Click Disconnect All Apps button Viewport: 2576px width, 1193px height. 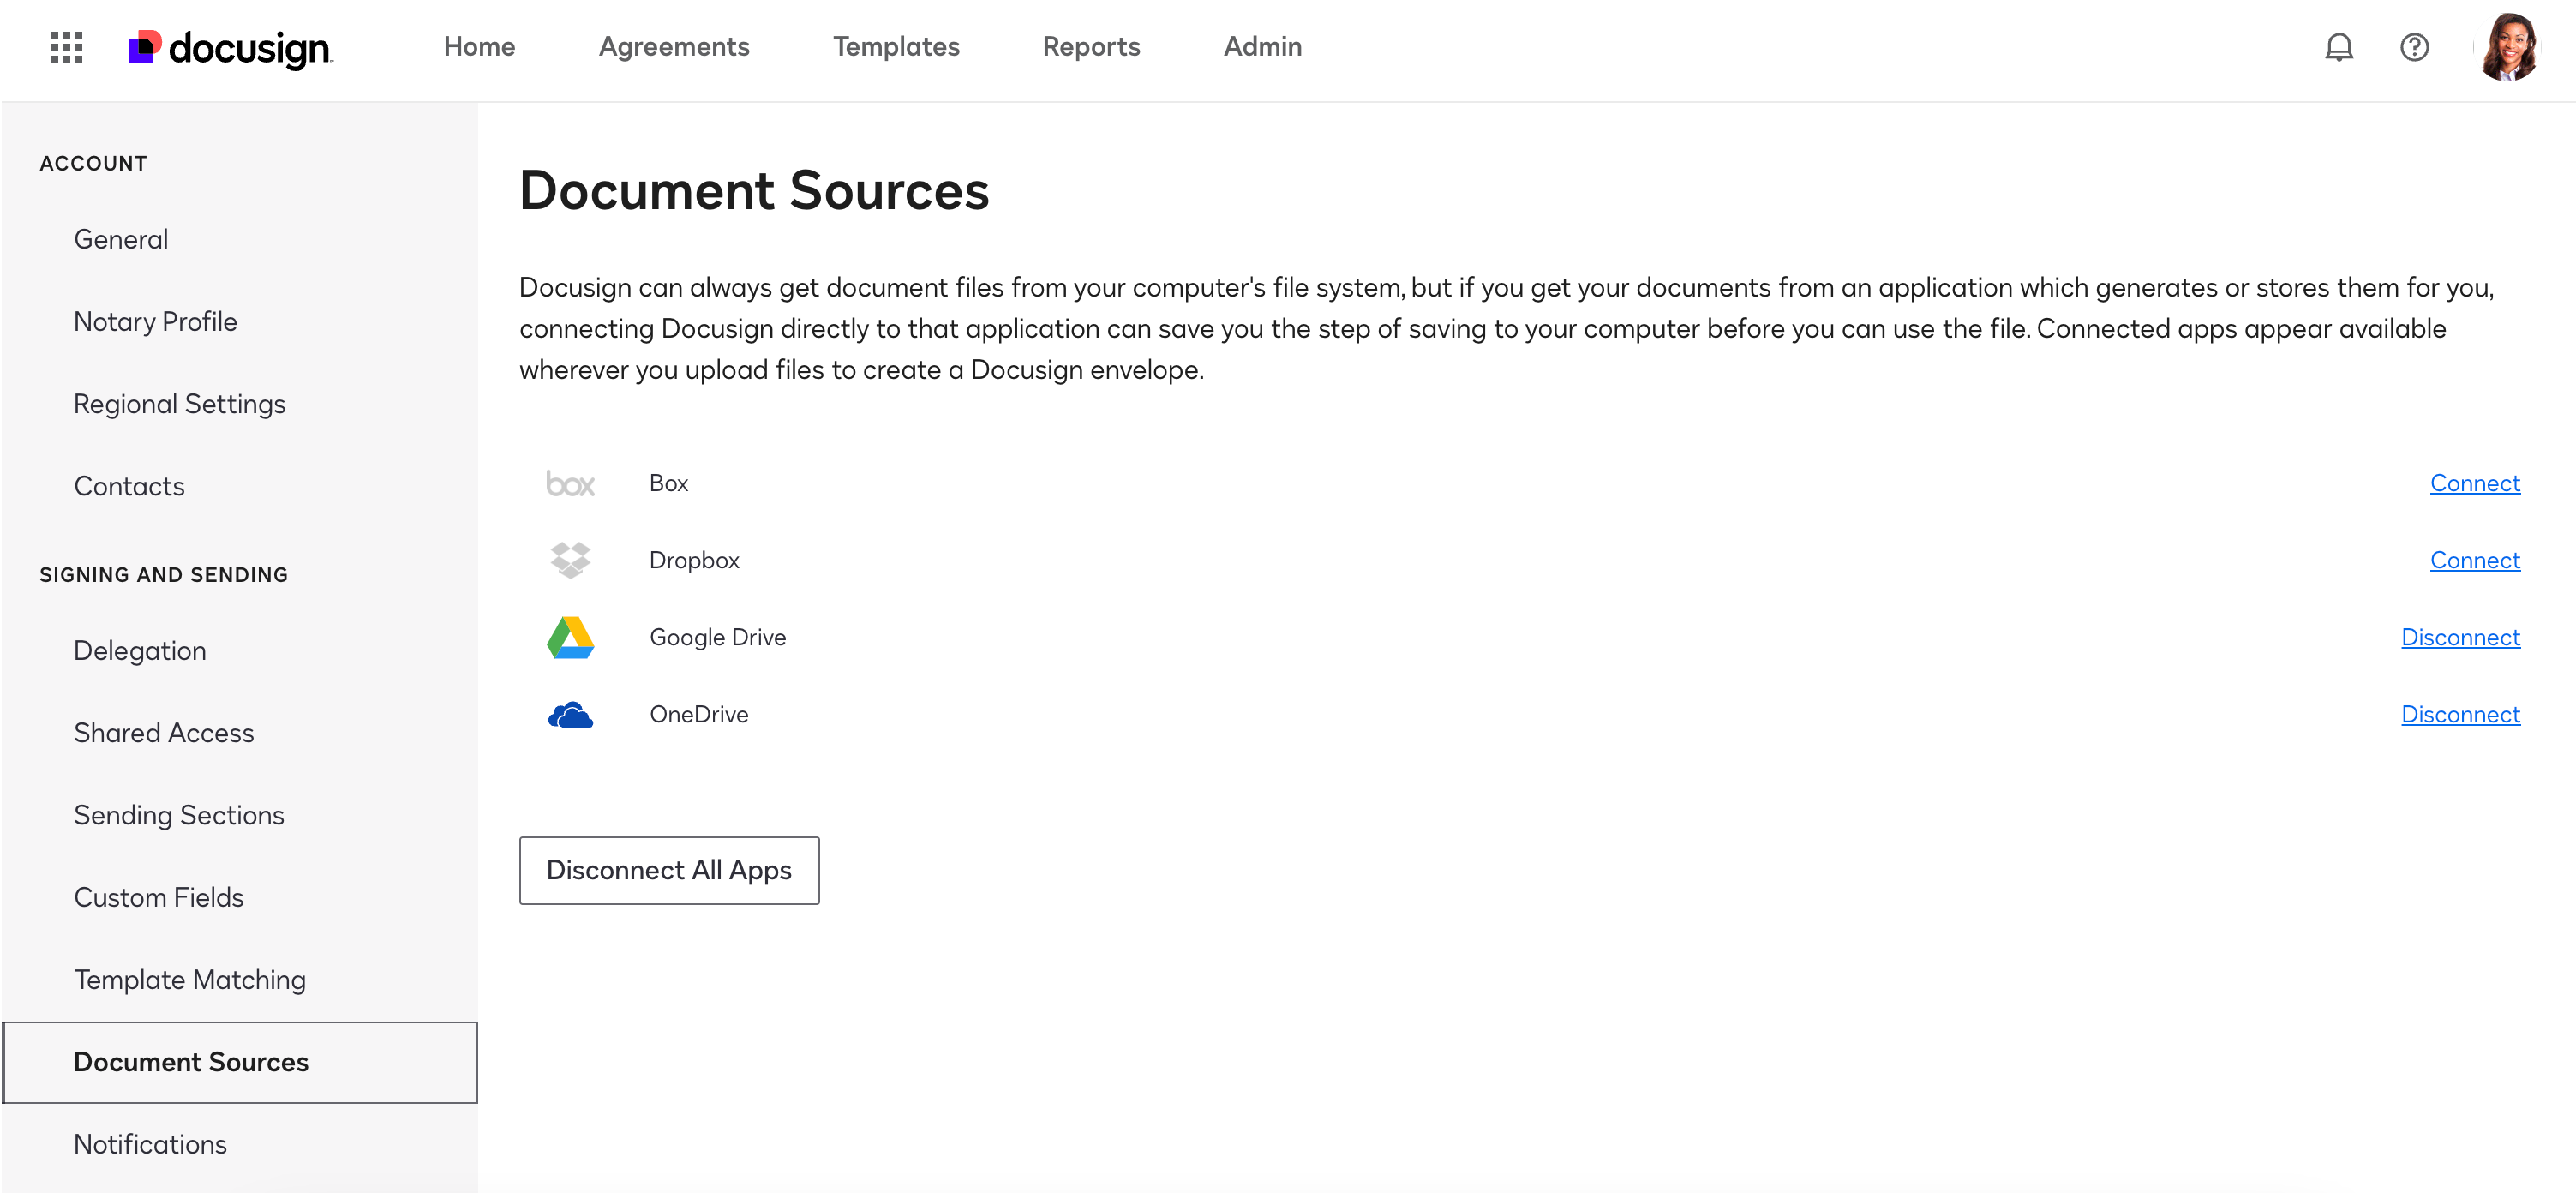[x=669, y=870]
